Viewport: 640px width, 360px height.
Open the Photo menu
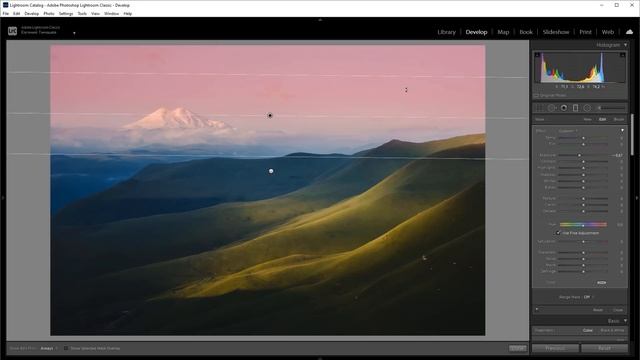(49, 13)
